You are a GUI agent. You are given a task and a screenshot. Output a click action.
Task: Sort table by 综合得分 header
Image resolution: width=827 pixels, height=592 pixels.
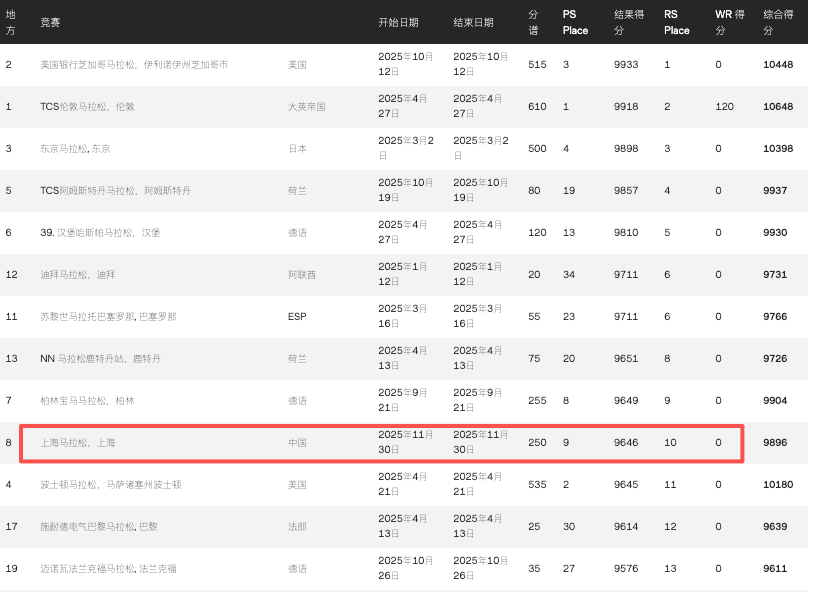click(781, 22)
